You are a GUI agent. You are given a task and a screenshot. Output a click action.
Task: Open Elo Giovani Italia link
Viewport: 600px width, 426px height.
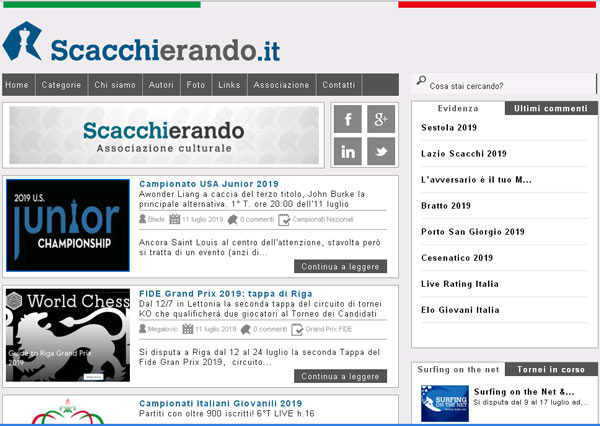tap(460, 310)
